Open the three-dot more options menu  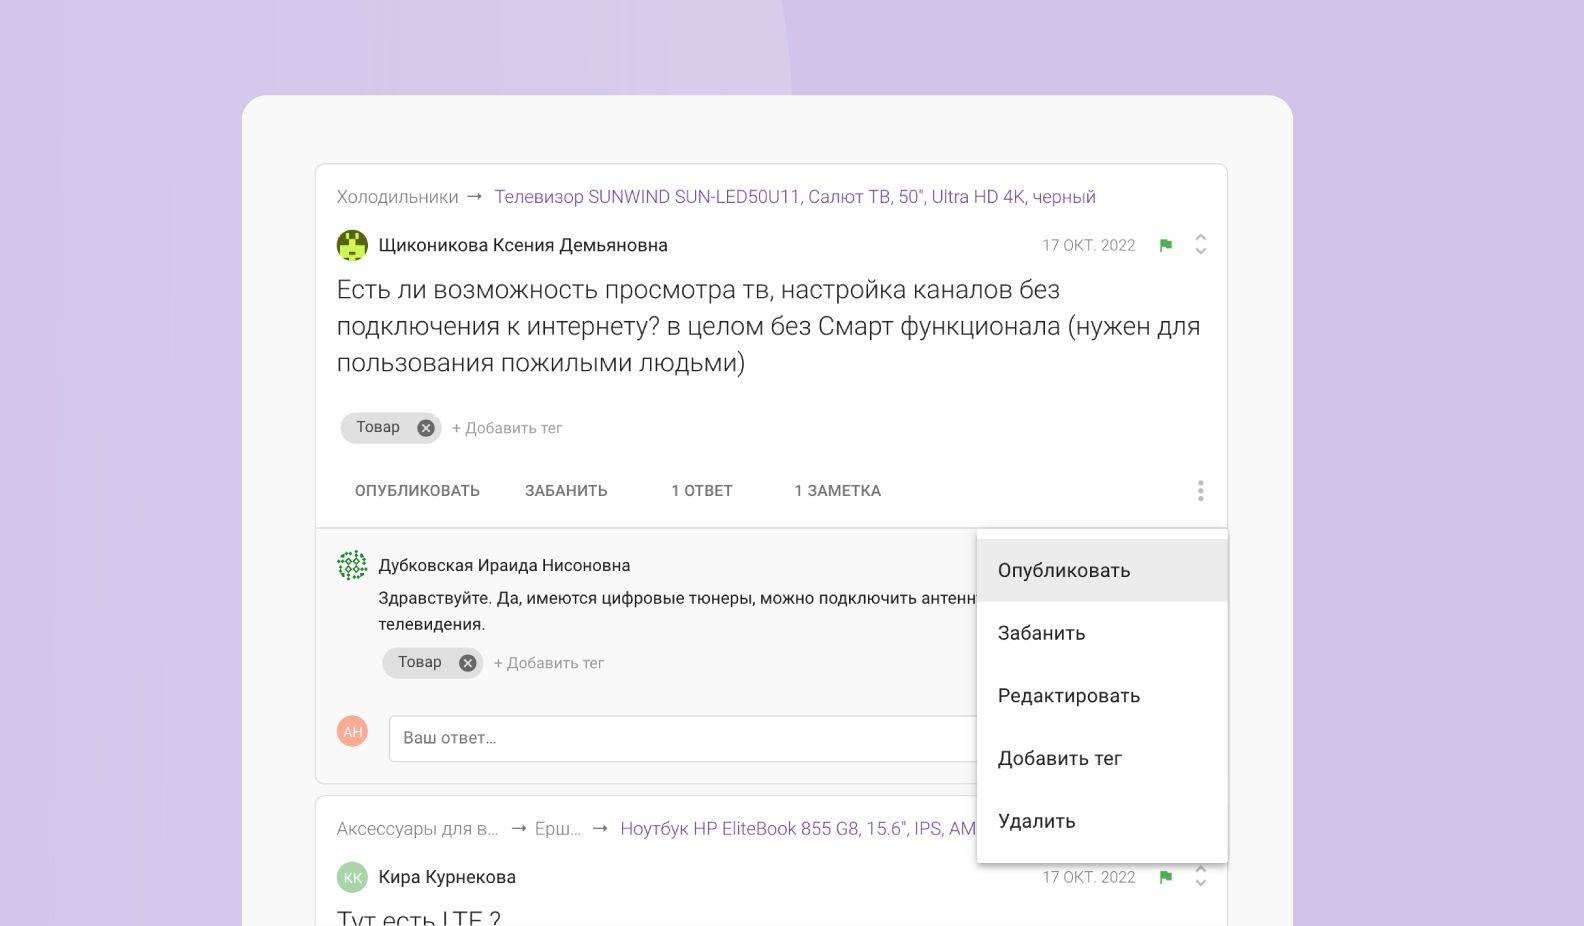pyautogui.click(x=1200, y=491)
